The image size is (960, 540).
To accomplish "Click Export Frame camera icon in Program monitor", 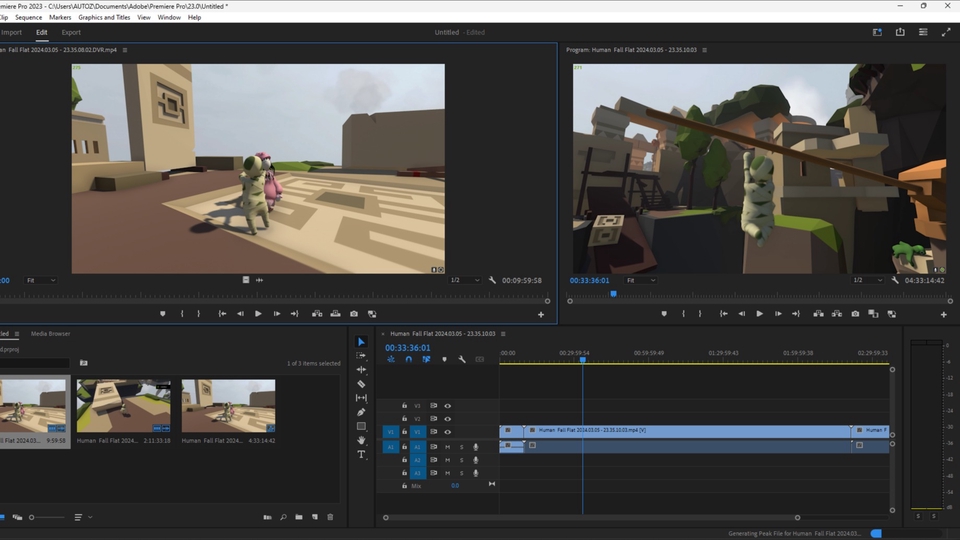I will coord(855,314).
